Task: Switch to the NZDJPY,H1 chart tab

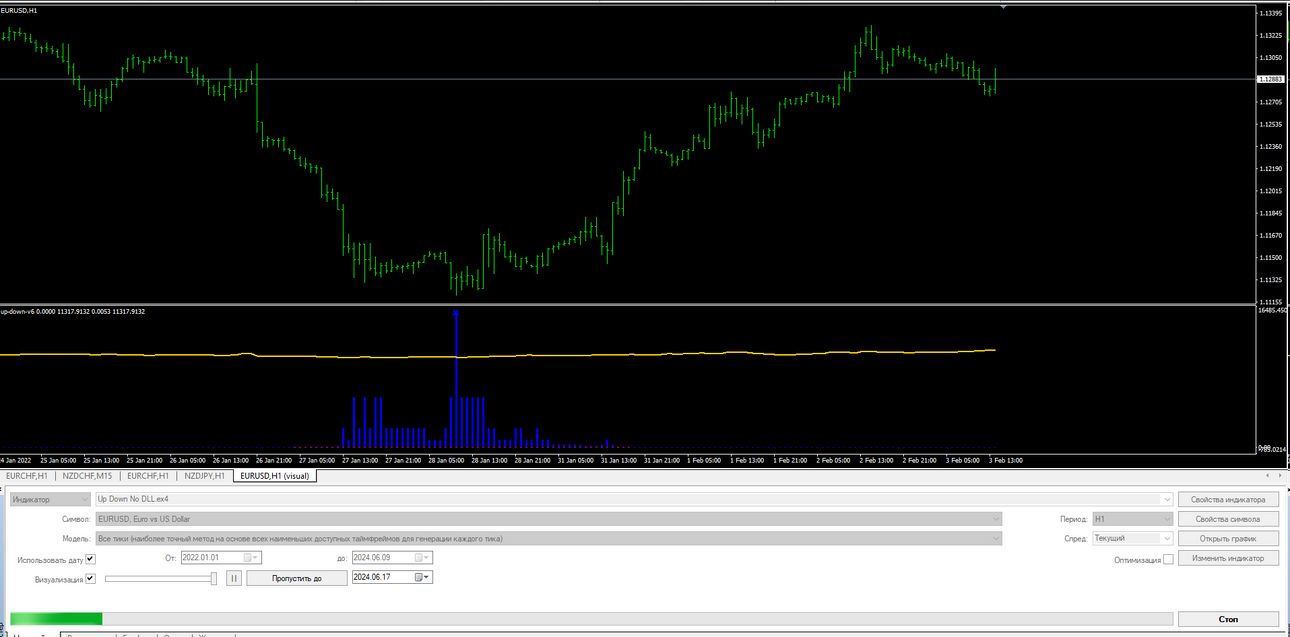Action: (205, 476)
